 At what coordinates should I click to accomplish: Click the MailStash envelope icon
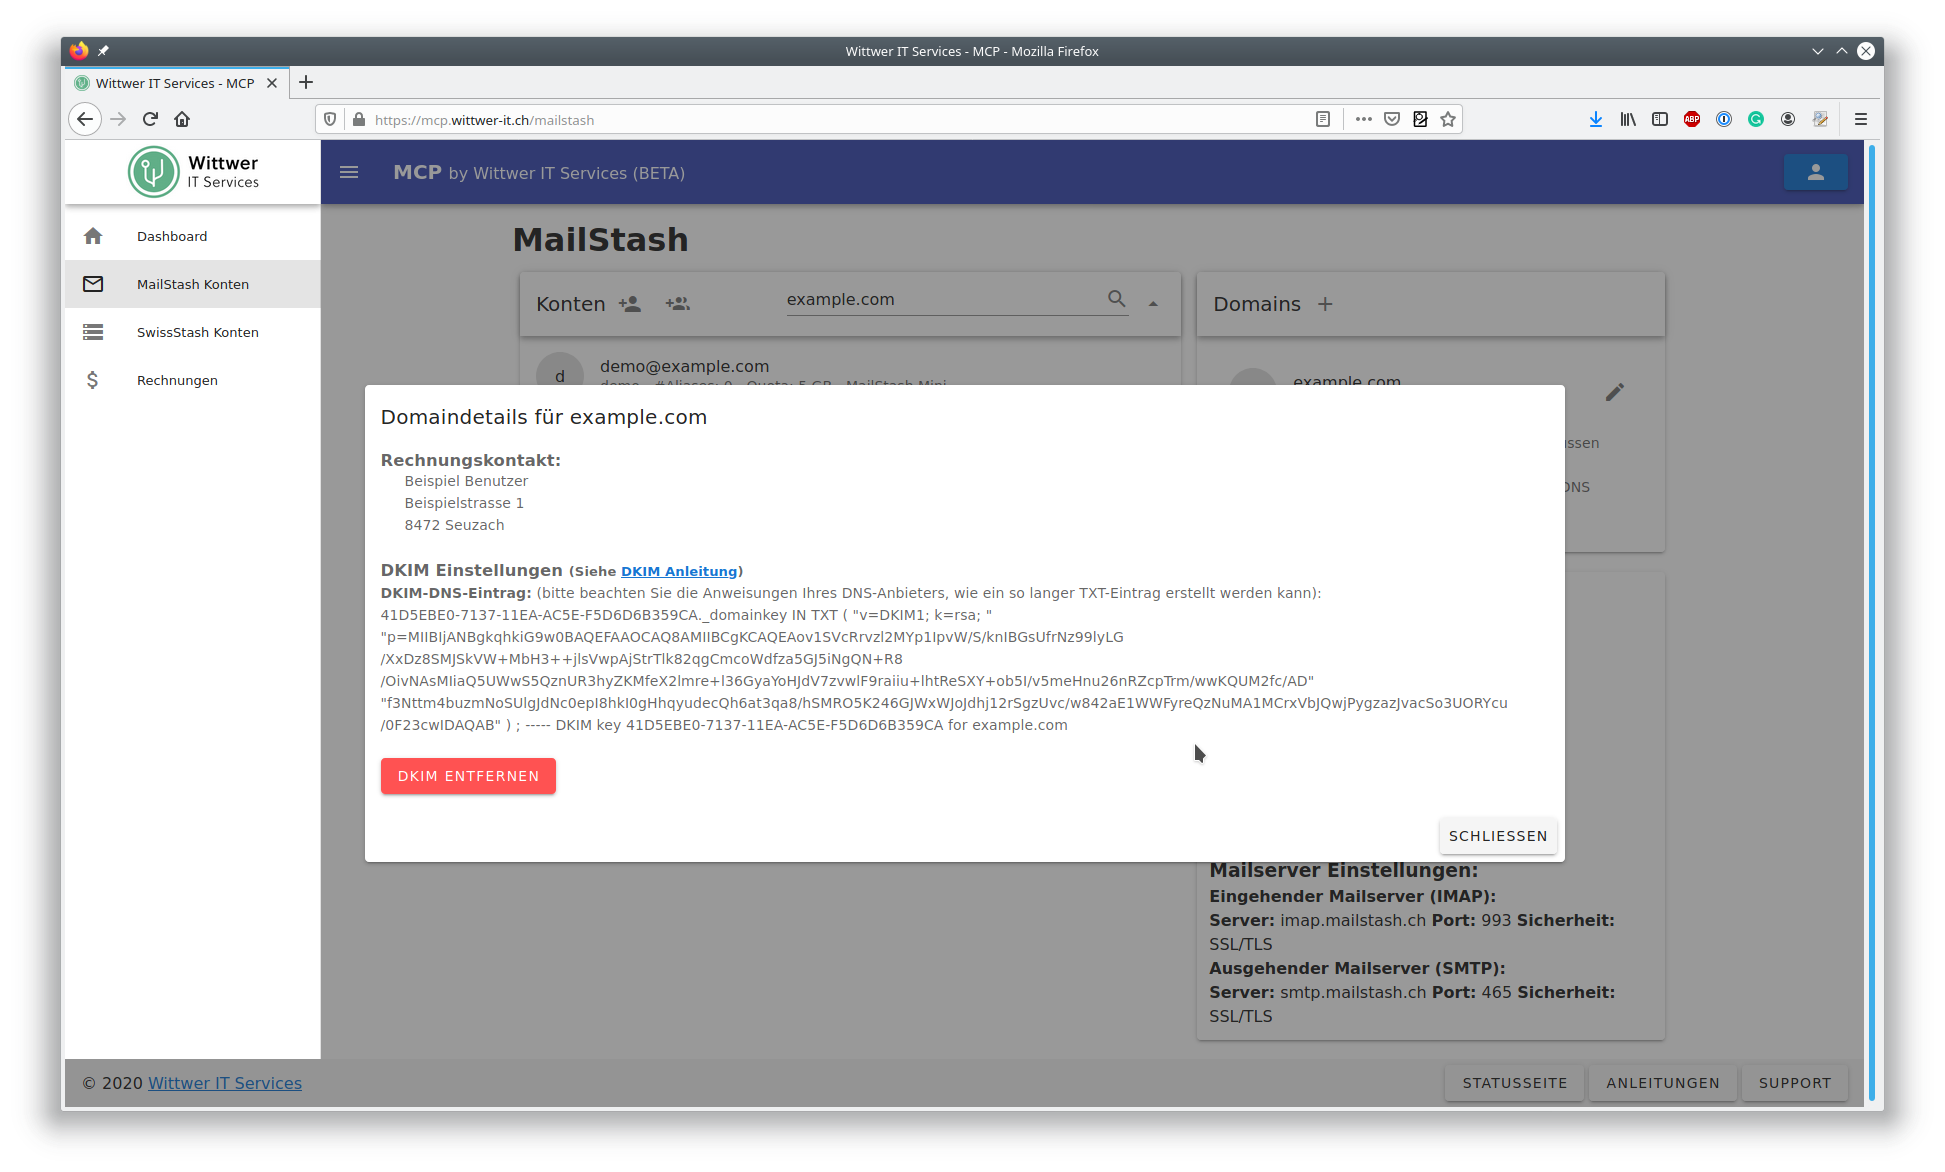(x=93, y=284)
